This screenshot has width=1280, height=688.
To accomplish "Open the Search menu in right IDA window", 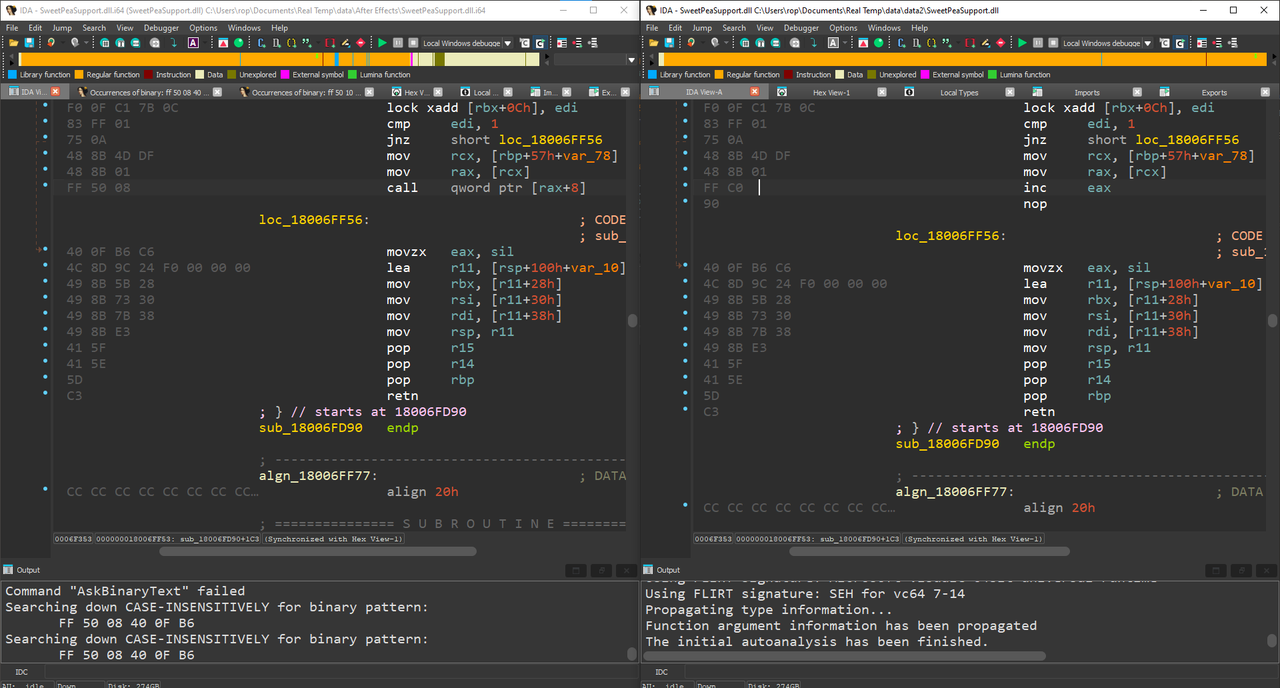I will (734, 28).
